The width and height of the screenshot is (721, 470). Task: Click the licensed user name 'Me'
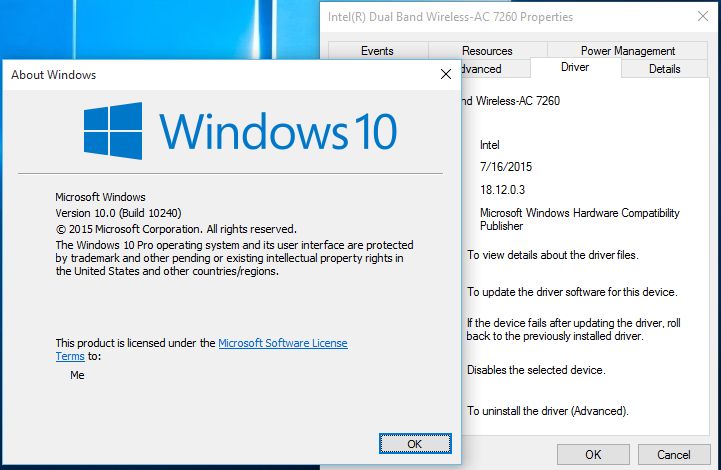(77, 375)
